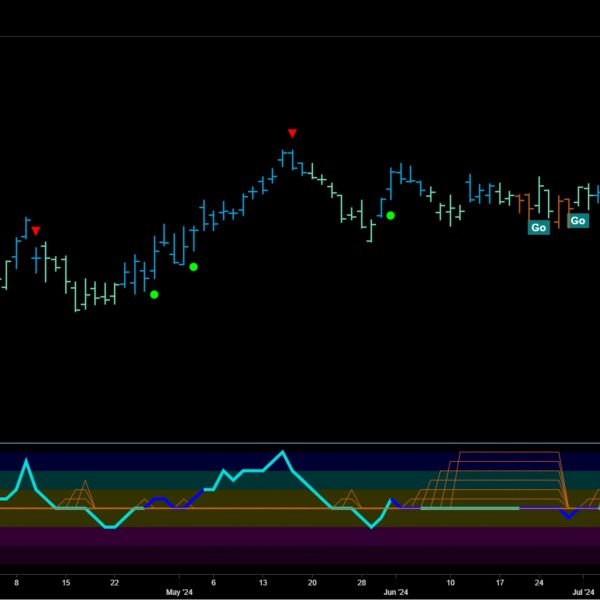Click the date label "22" on the time axis
This screenshot has width=600, height=600.
pyautogui.click(x=114, y=583)
